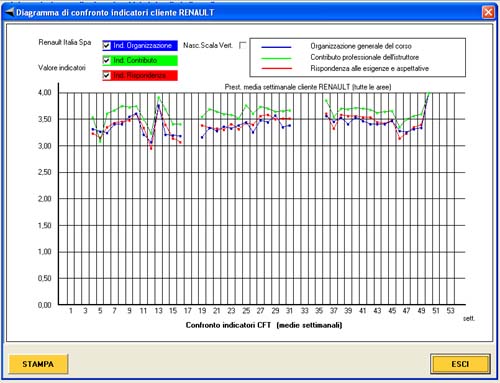
Task: Click week 1 on the x-axis
Action: pyautogui.click(x=71, y=311)
